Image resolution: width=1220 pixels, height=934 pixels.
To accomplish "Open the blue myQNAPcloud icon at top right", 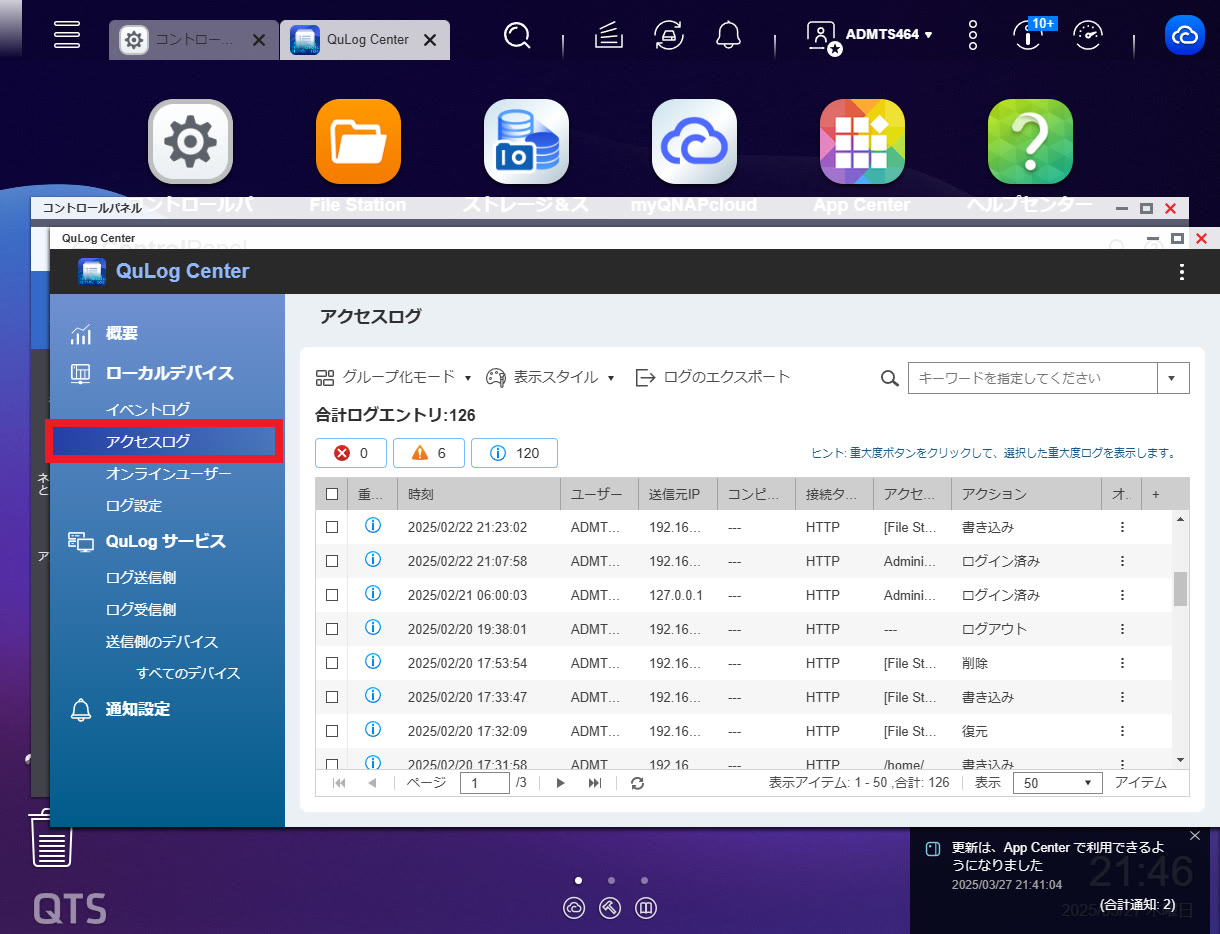I will pos(1185,36).
